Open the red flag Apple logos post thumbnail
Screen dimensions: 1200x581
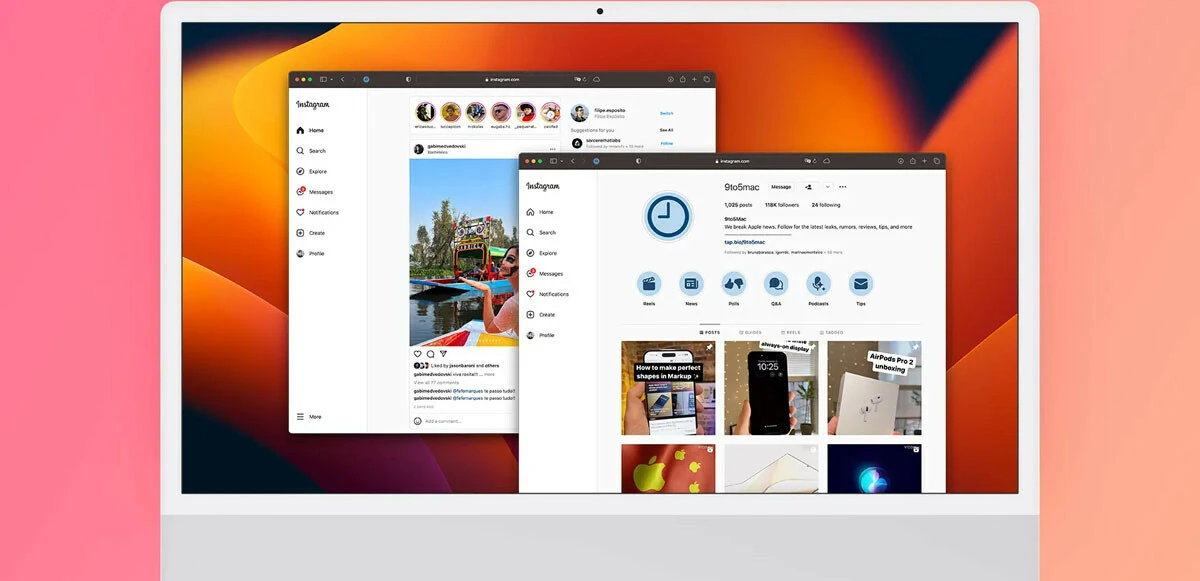pyautogui.click(x=668, y=469)
